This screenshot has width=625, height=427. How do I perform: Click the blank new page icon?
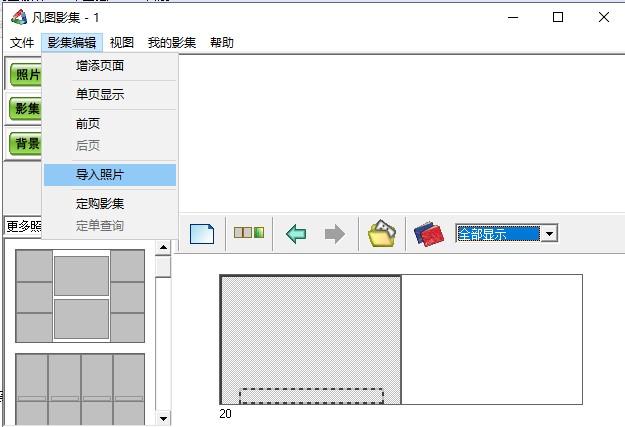click(x=202, y=234)
